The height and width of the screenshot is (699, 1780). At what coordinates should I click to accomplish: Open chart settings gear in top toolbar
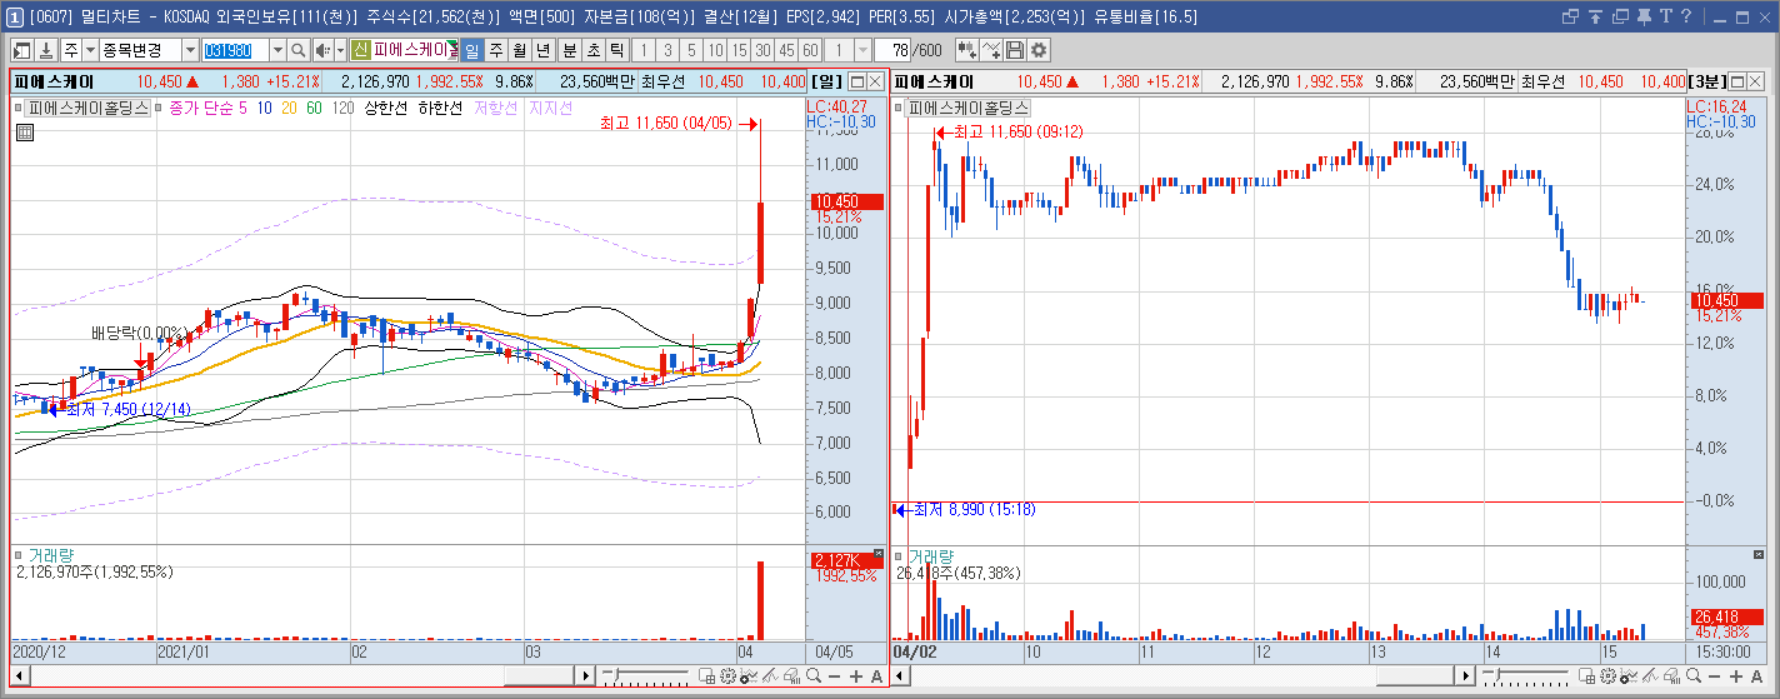1039,50
